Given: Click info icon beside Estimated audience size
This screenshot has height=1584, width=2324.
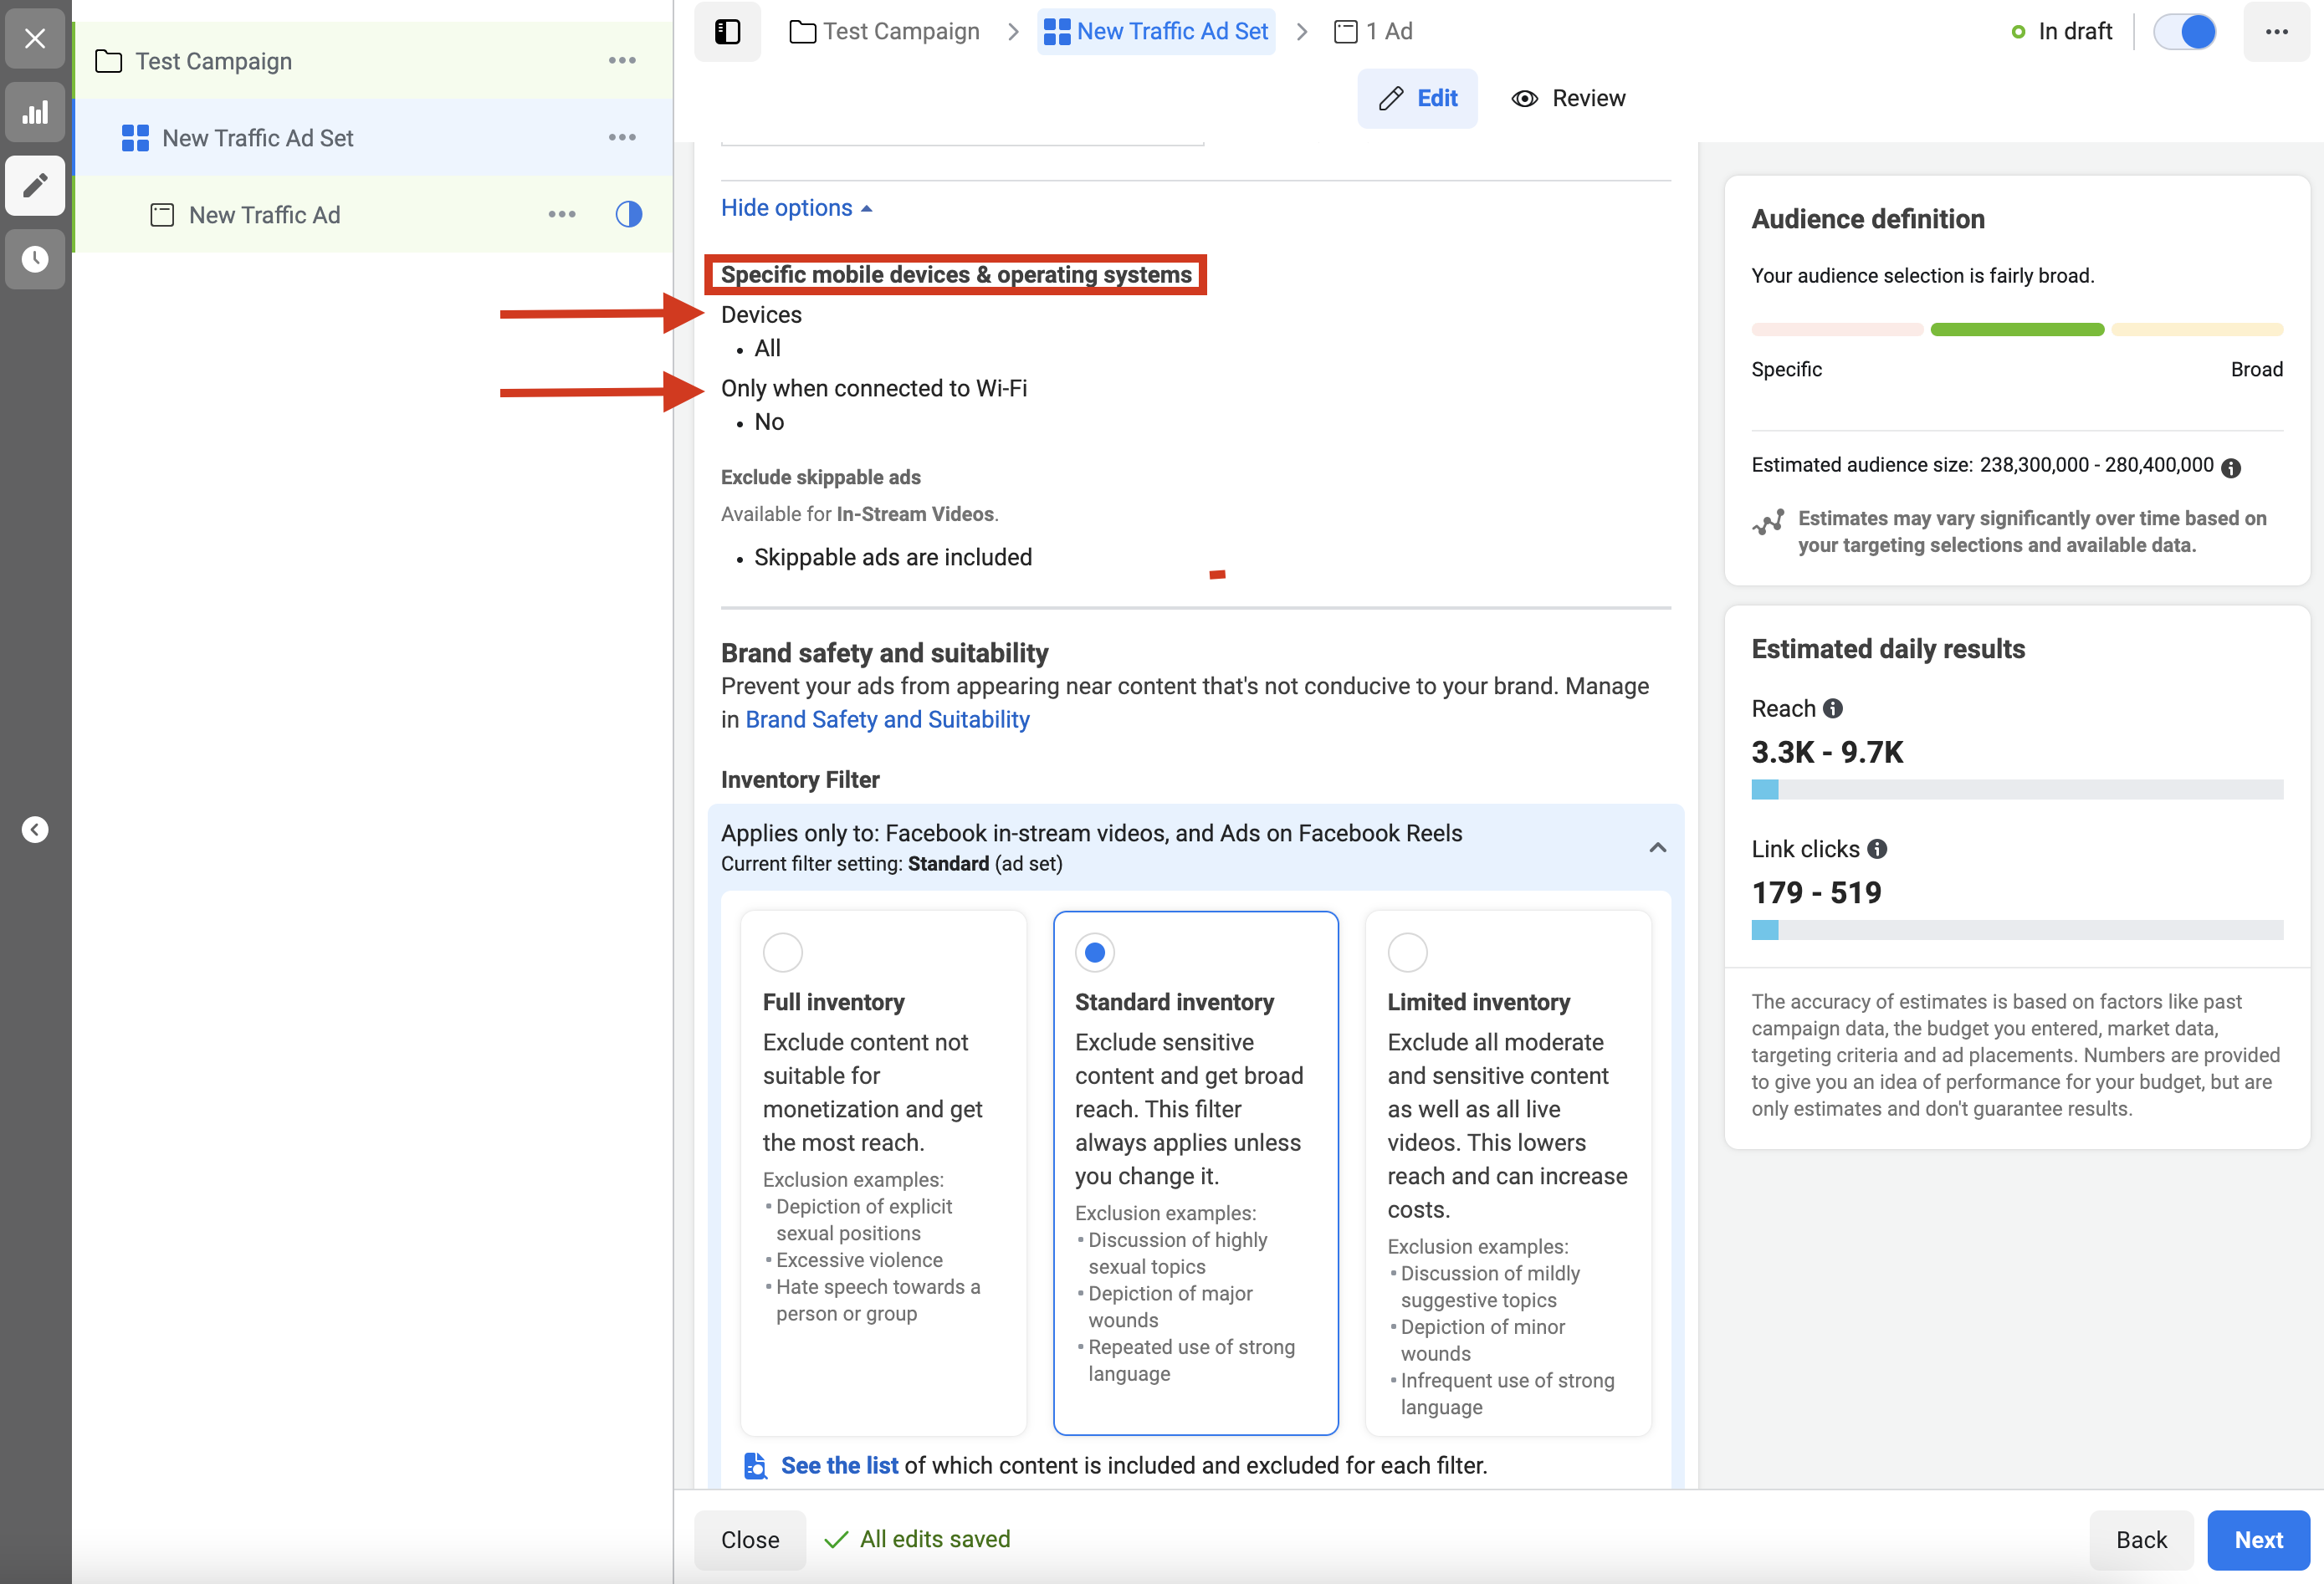Looking at the screenshot, I should click(2230, 467).
